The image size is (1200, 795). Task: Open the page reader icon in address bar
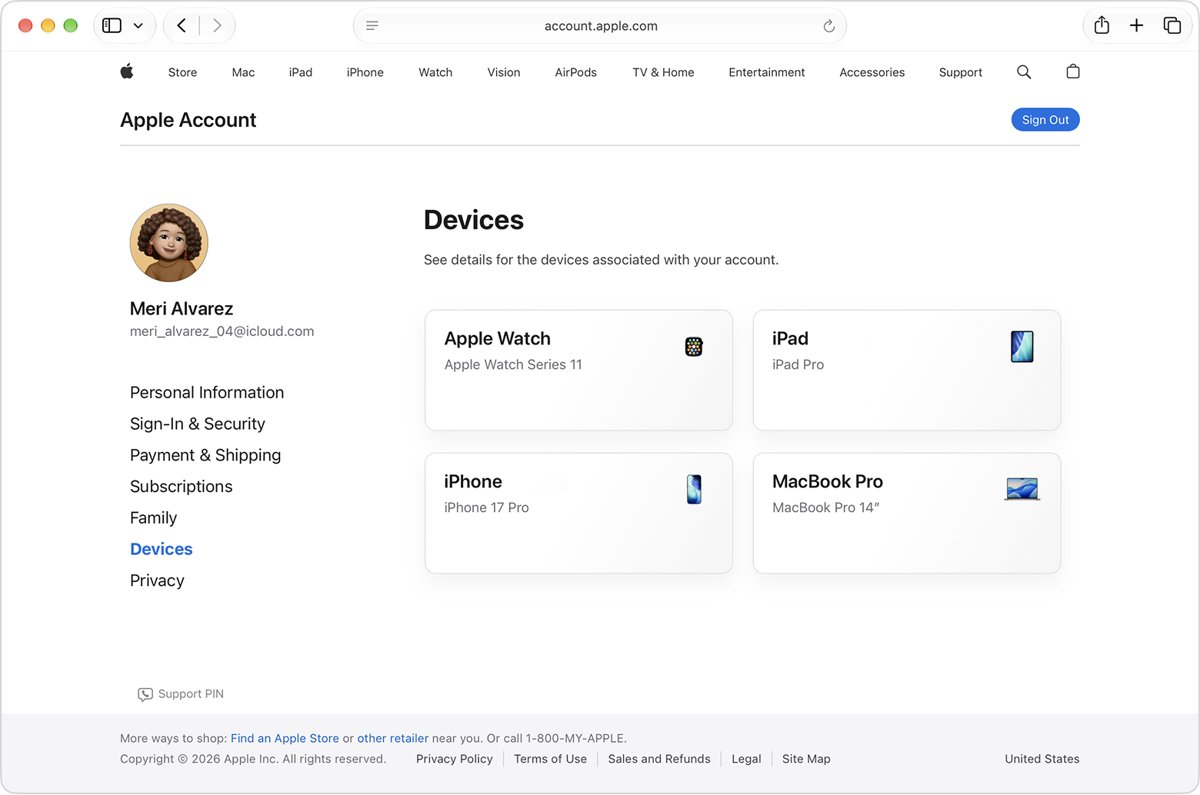pyautogui.click(x=372, y=26)
